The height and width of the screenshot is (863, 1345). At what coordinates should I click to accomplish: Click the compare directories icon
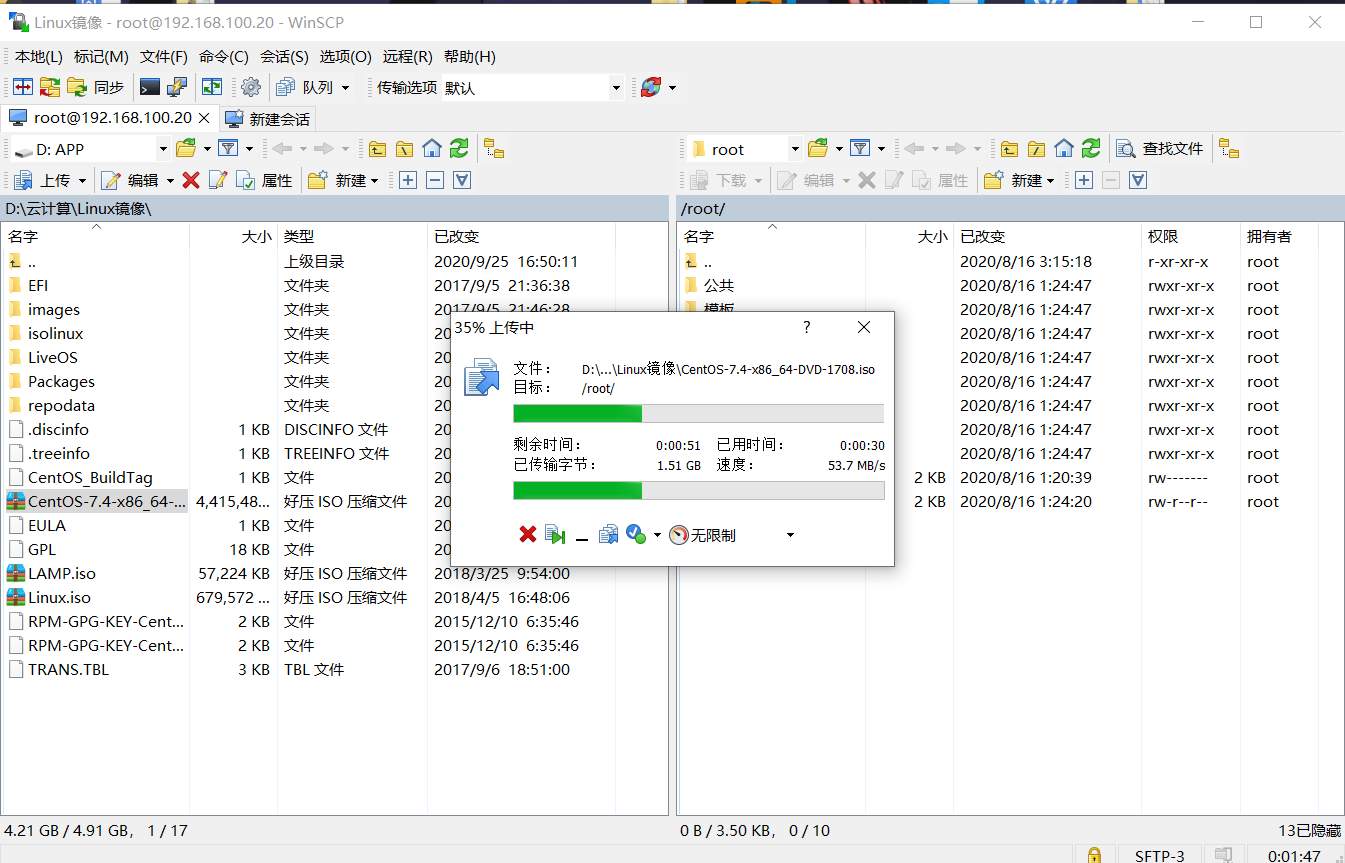click(23, 87)
